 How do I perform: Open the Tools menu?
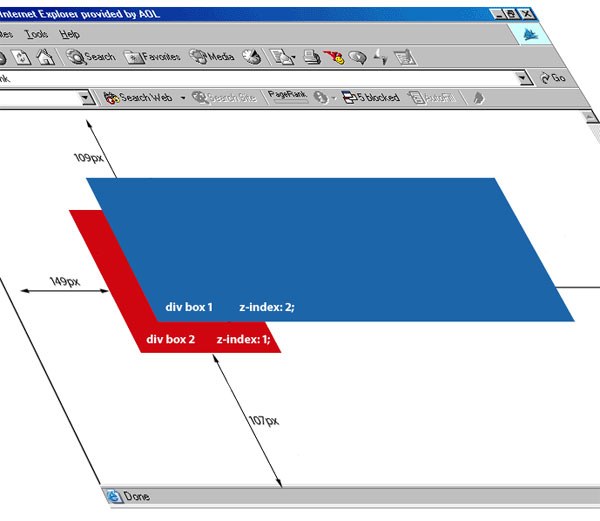(x=36, y=34)
